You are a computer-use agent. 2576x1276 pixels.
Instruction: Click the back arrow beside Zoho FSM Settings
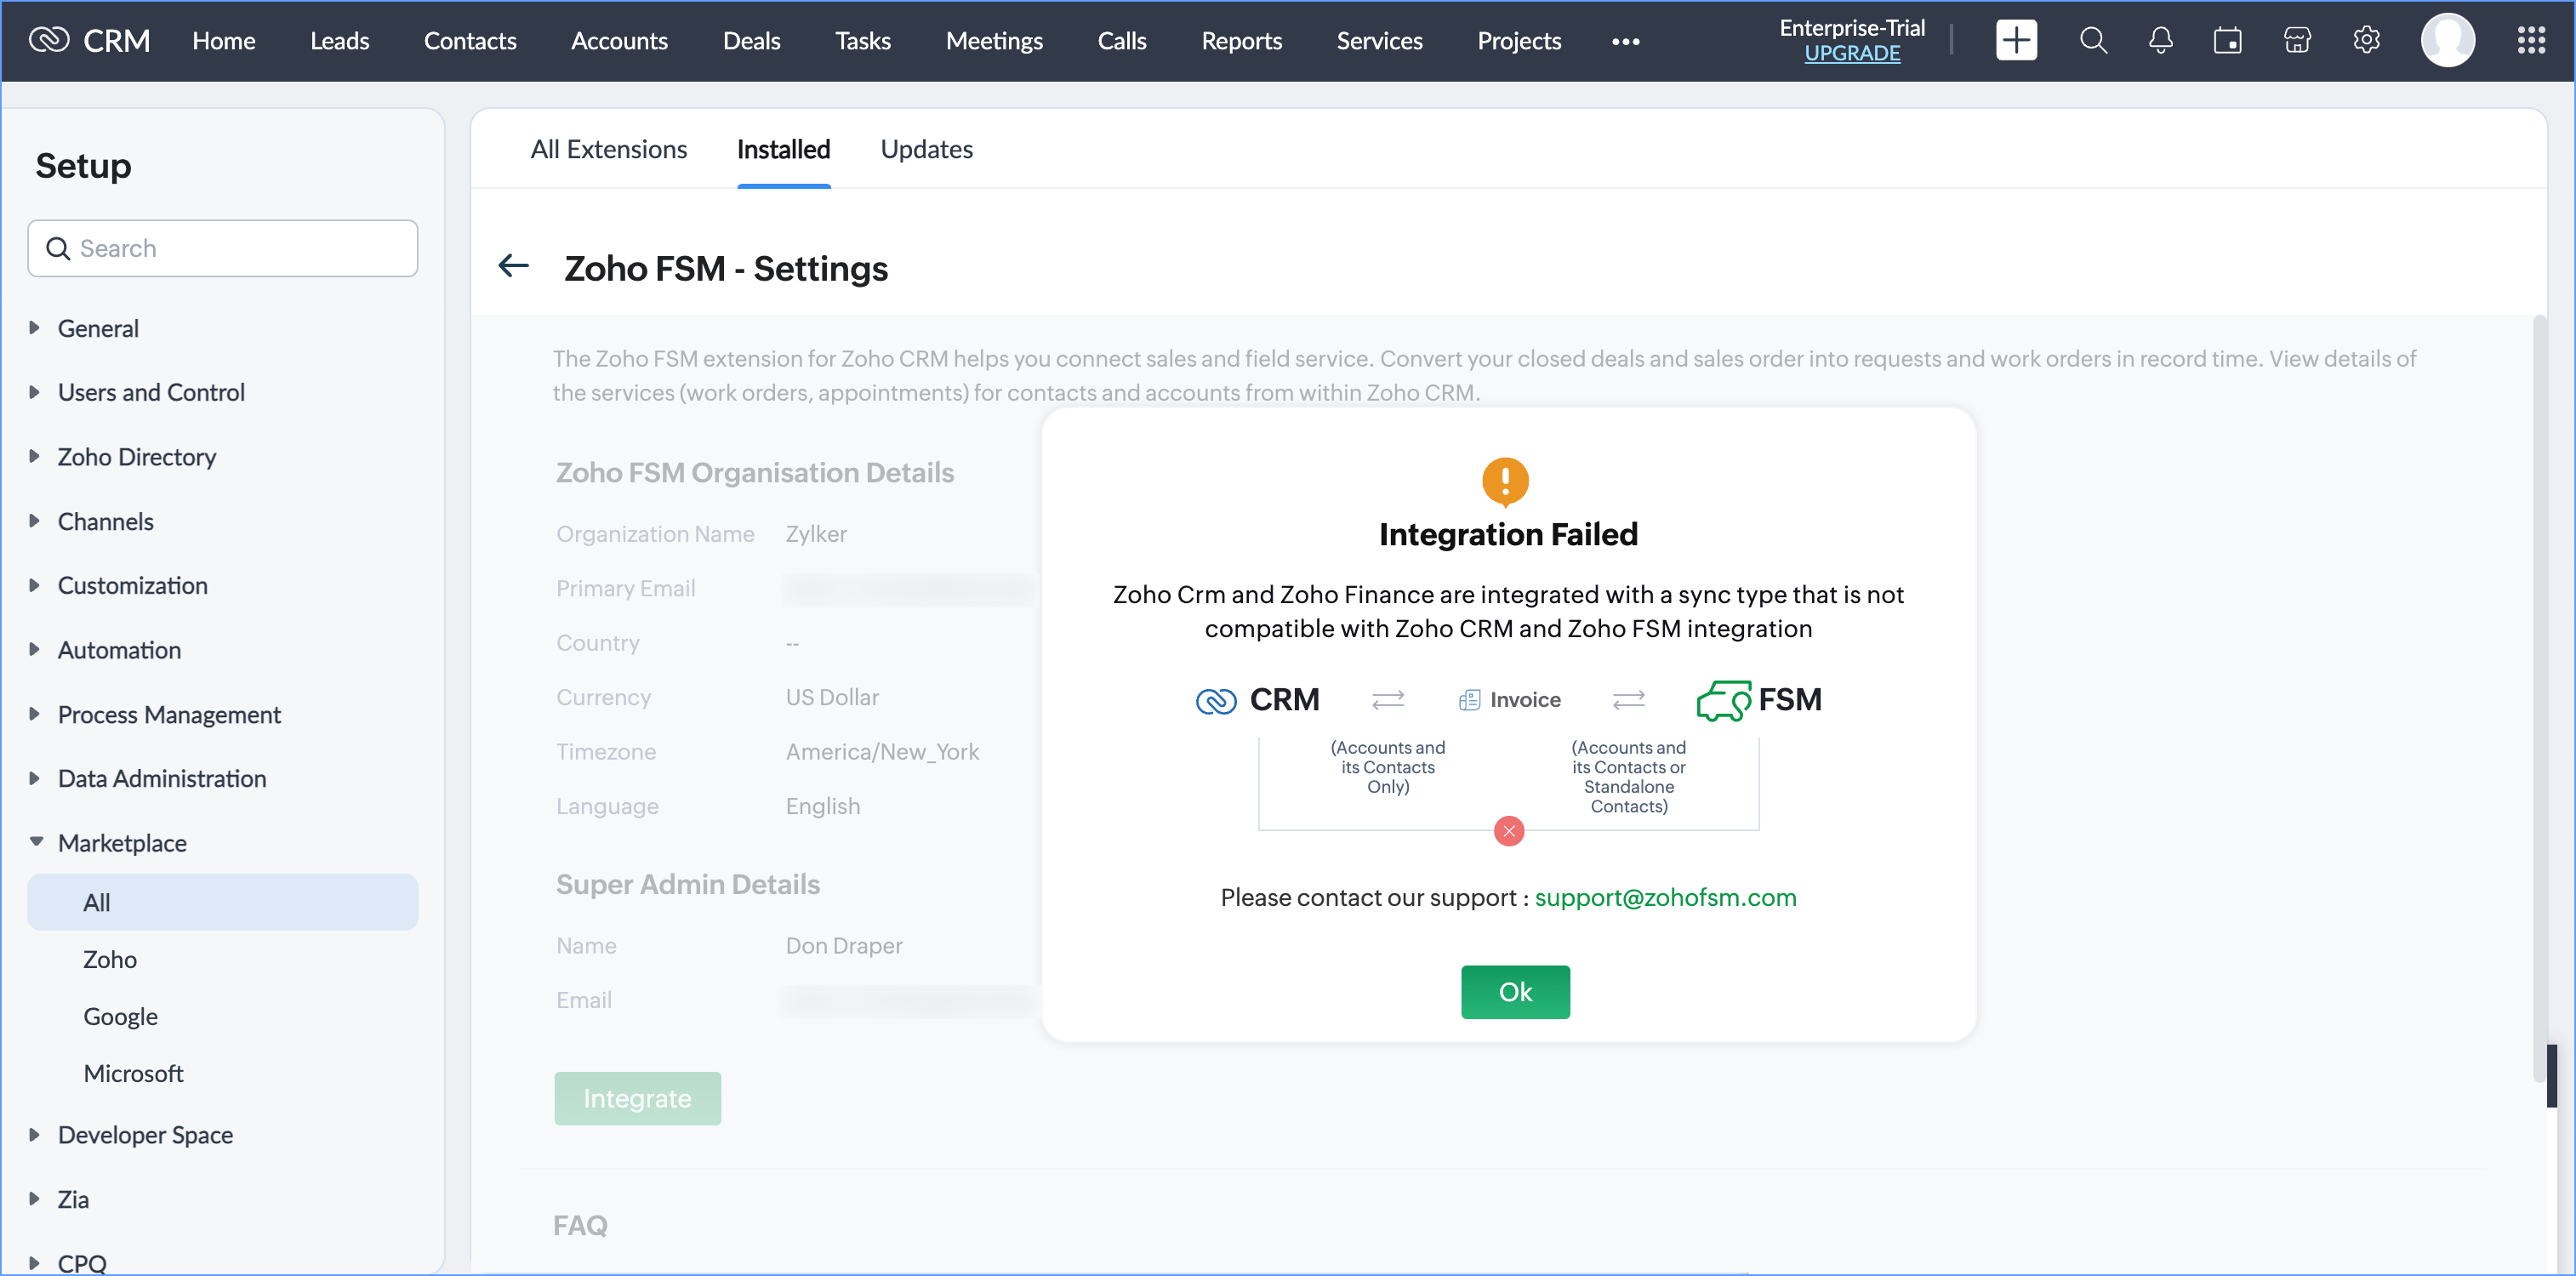coord(514,266)
